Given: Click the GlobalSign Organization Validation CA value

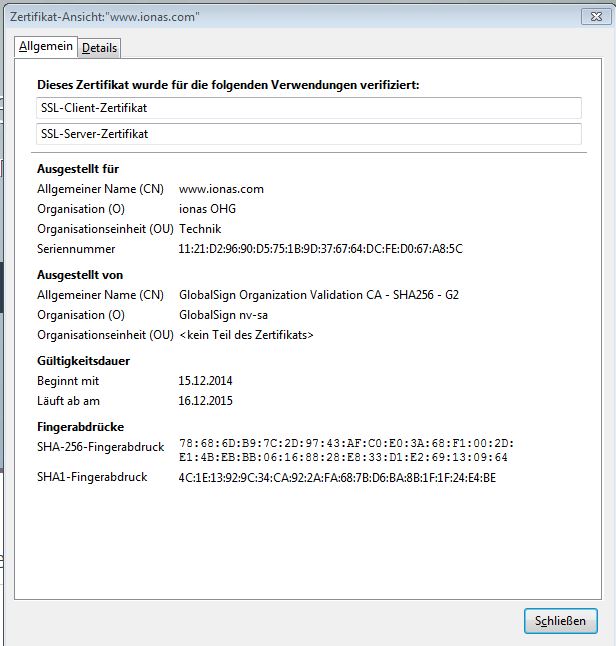Looking at the screenshot, I should [319, 295].
